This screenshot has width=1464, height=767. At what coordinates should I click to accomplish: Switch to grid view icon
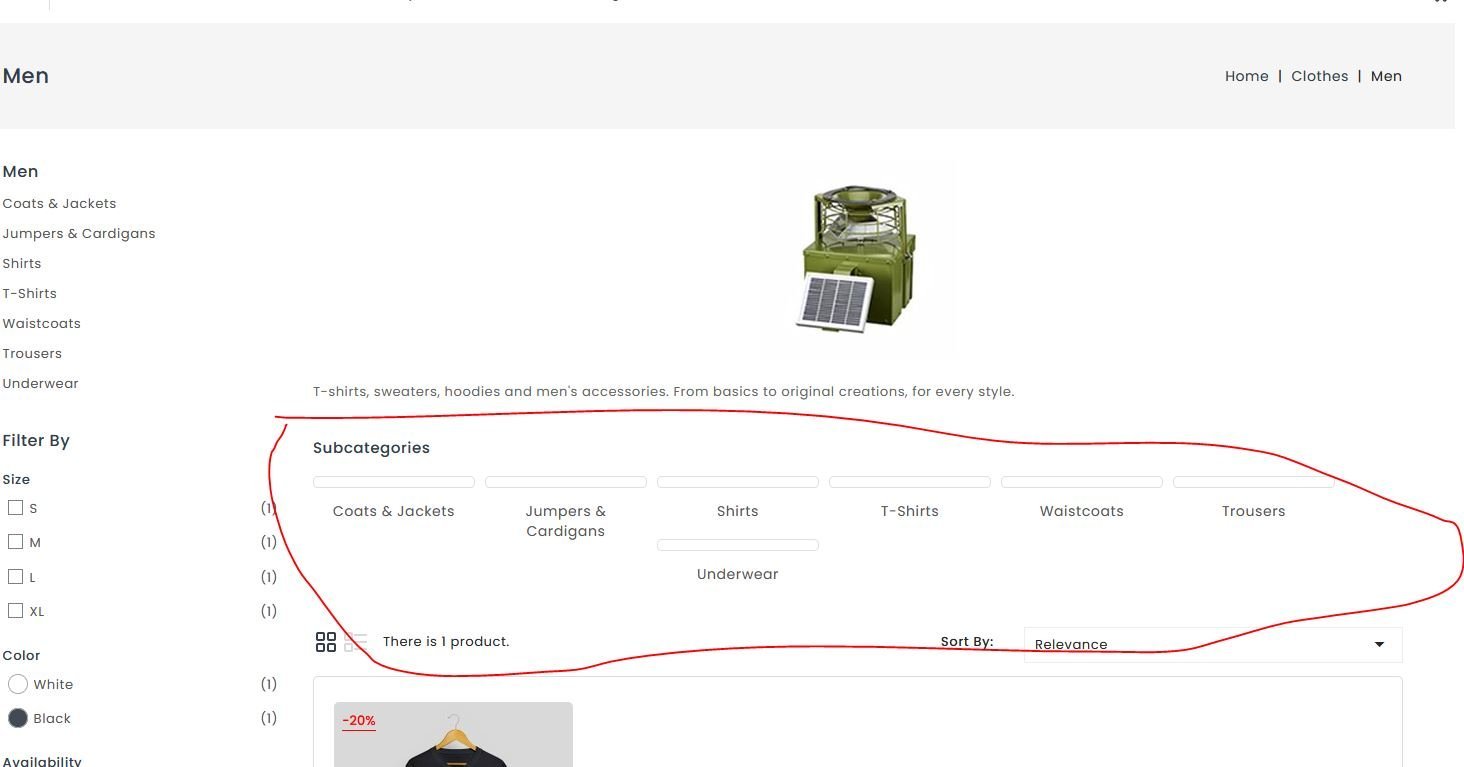(326, 642)
